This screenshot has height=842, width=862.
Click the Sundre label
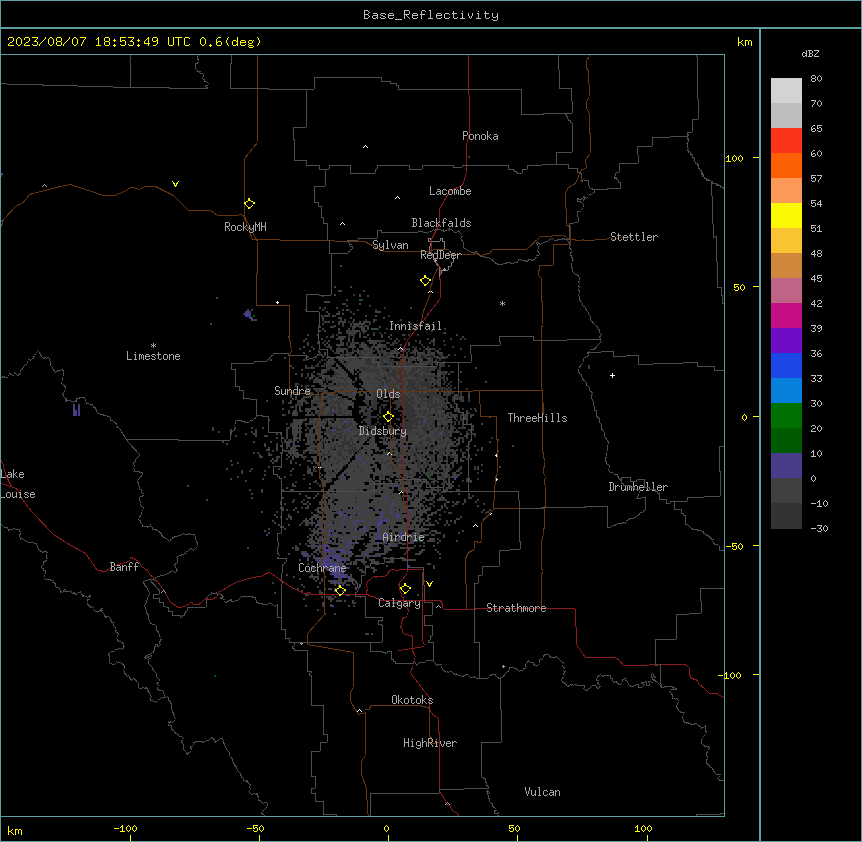(292, 391)
